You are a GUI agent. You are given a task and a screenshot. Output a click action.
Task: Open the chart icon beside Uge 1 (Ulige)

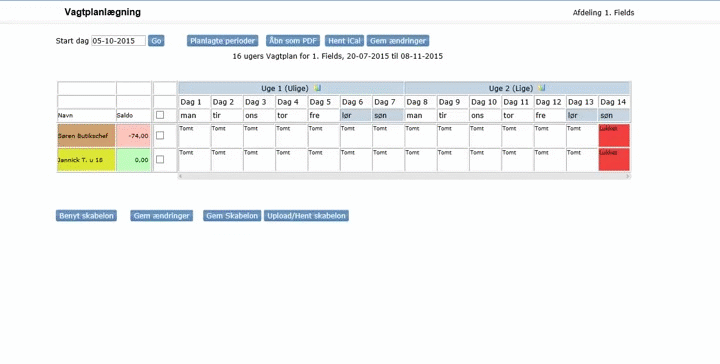pyautogui.click(x=317, y=88)
